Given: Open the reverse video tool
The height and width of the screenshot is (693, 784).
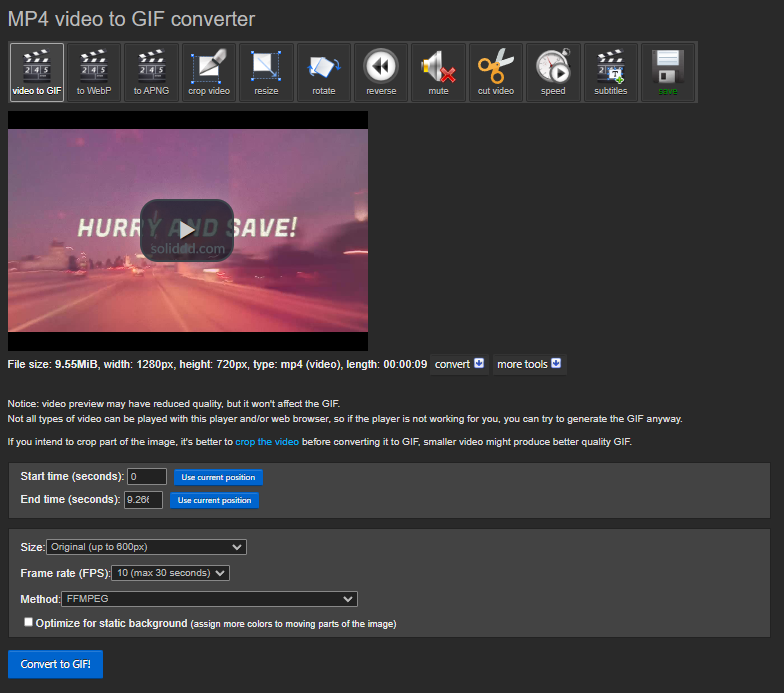Looking at the screenshot, I should [x=380, y=72].
